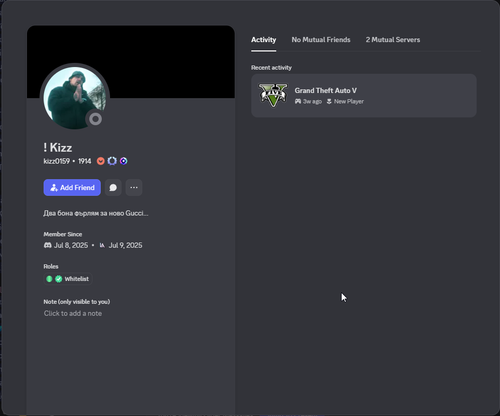The width and height of the screenshot is (500, 416).
Task: Select the '! Kizz' display name
Action: coord(58,147)
